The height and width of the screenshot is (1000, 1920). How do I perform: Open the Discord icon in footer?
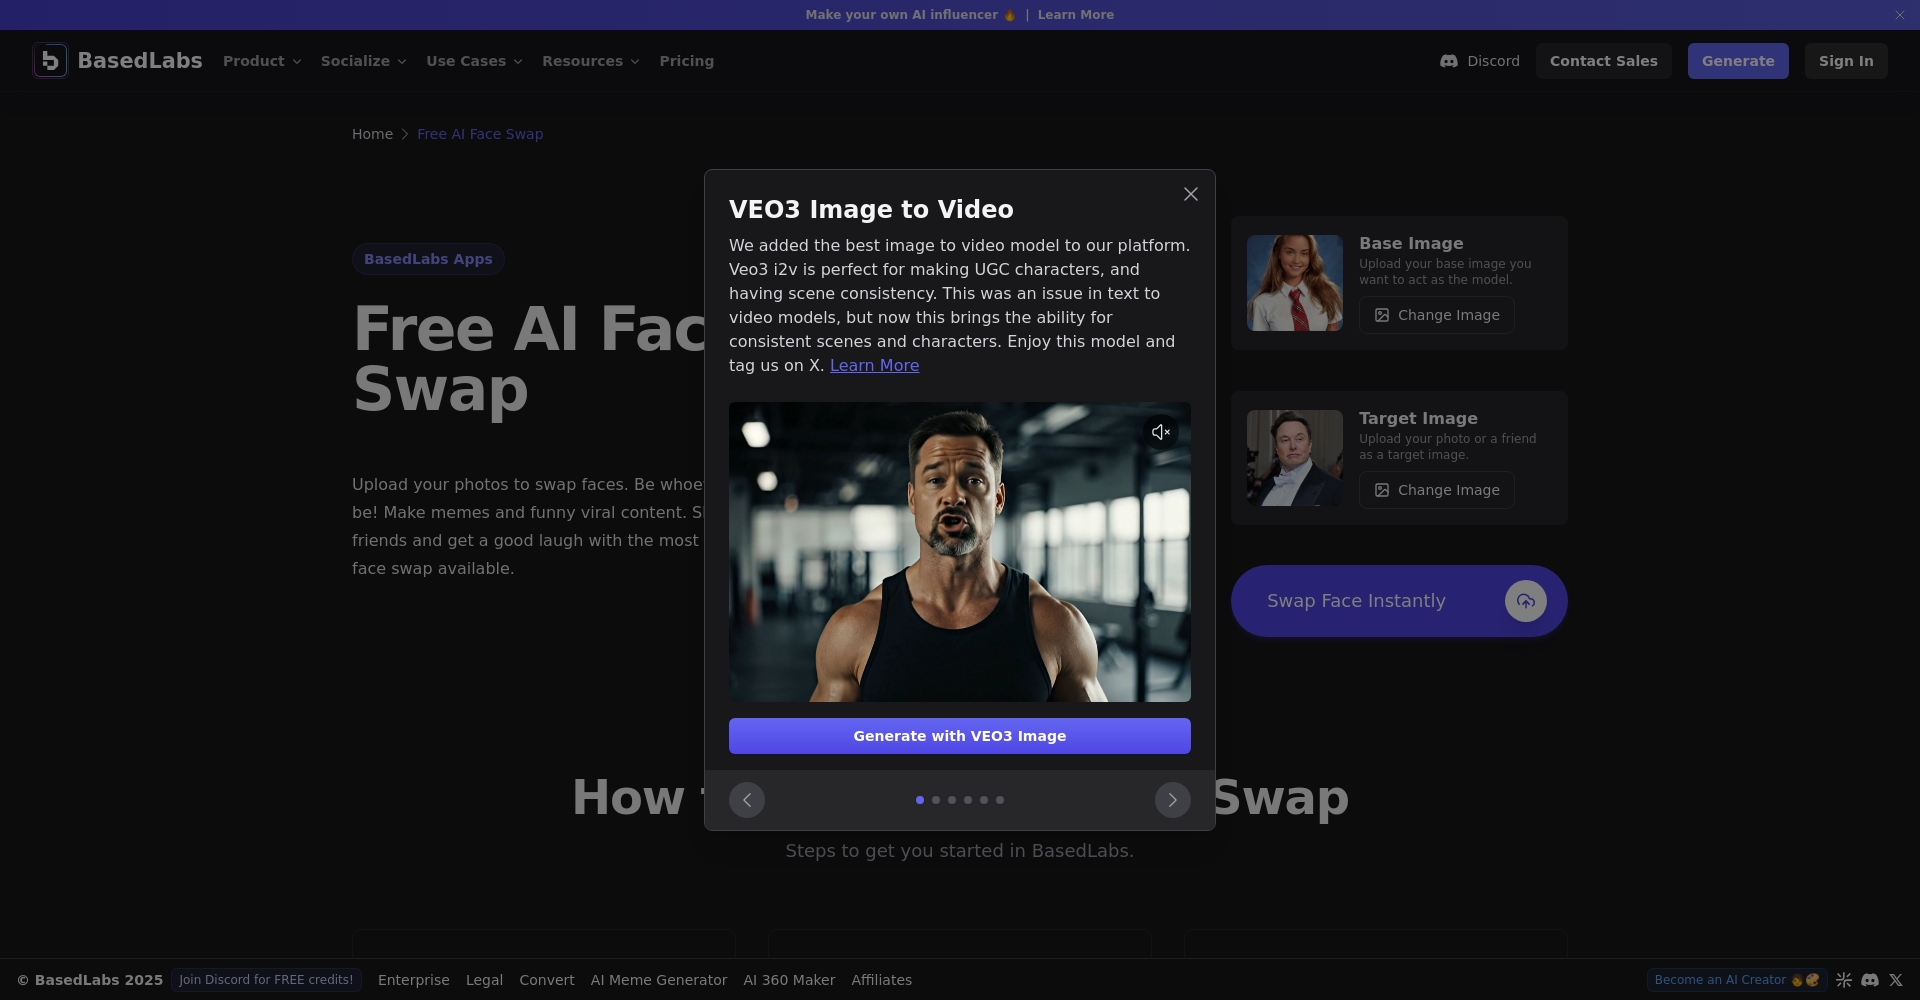pyautogui.click(x=1869, y=980)
